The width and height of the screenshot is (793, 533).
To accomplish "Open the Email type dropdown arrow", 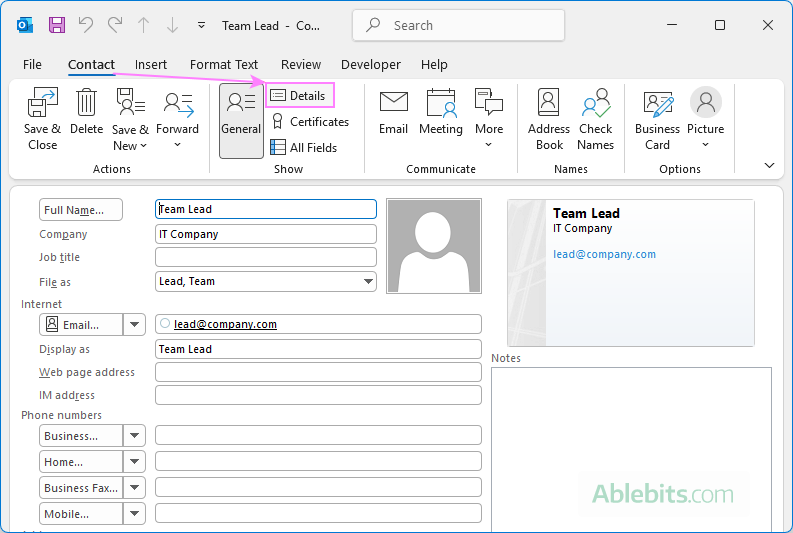I will [x=135, y=325].
